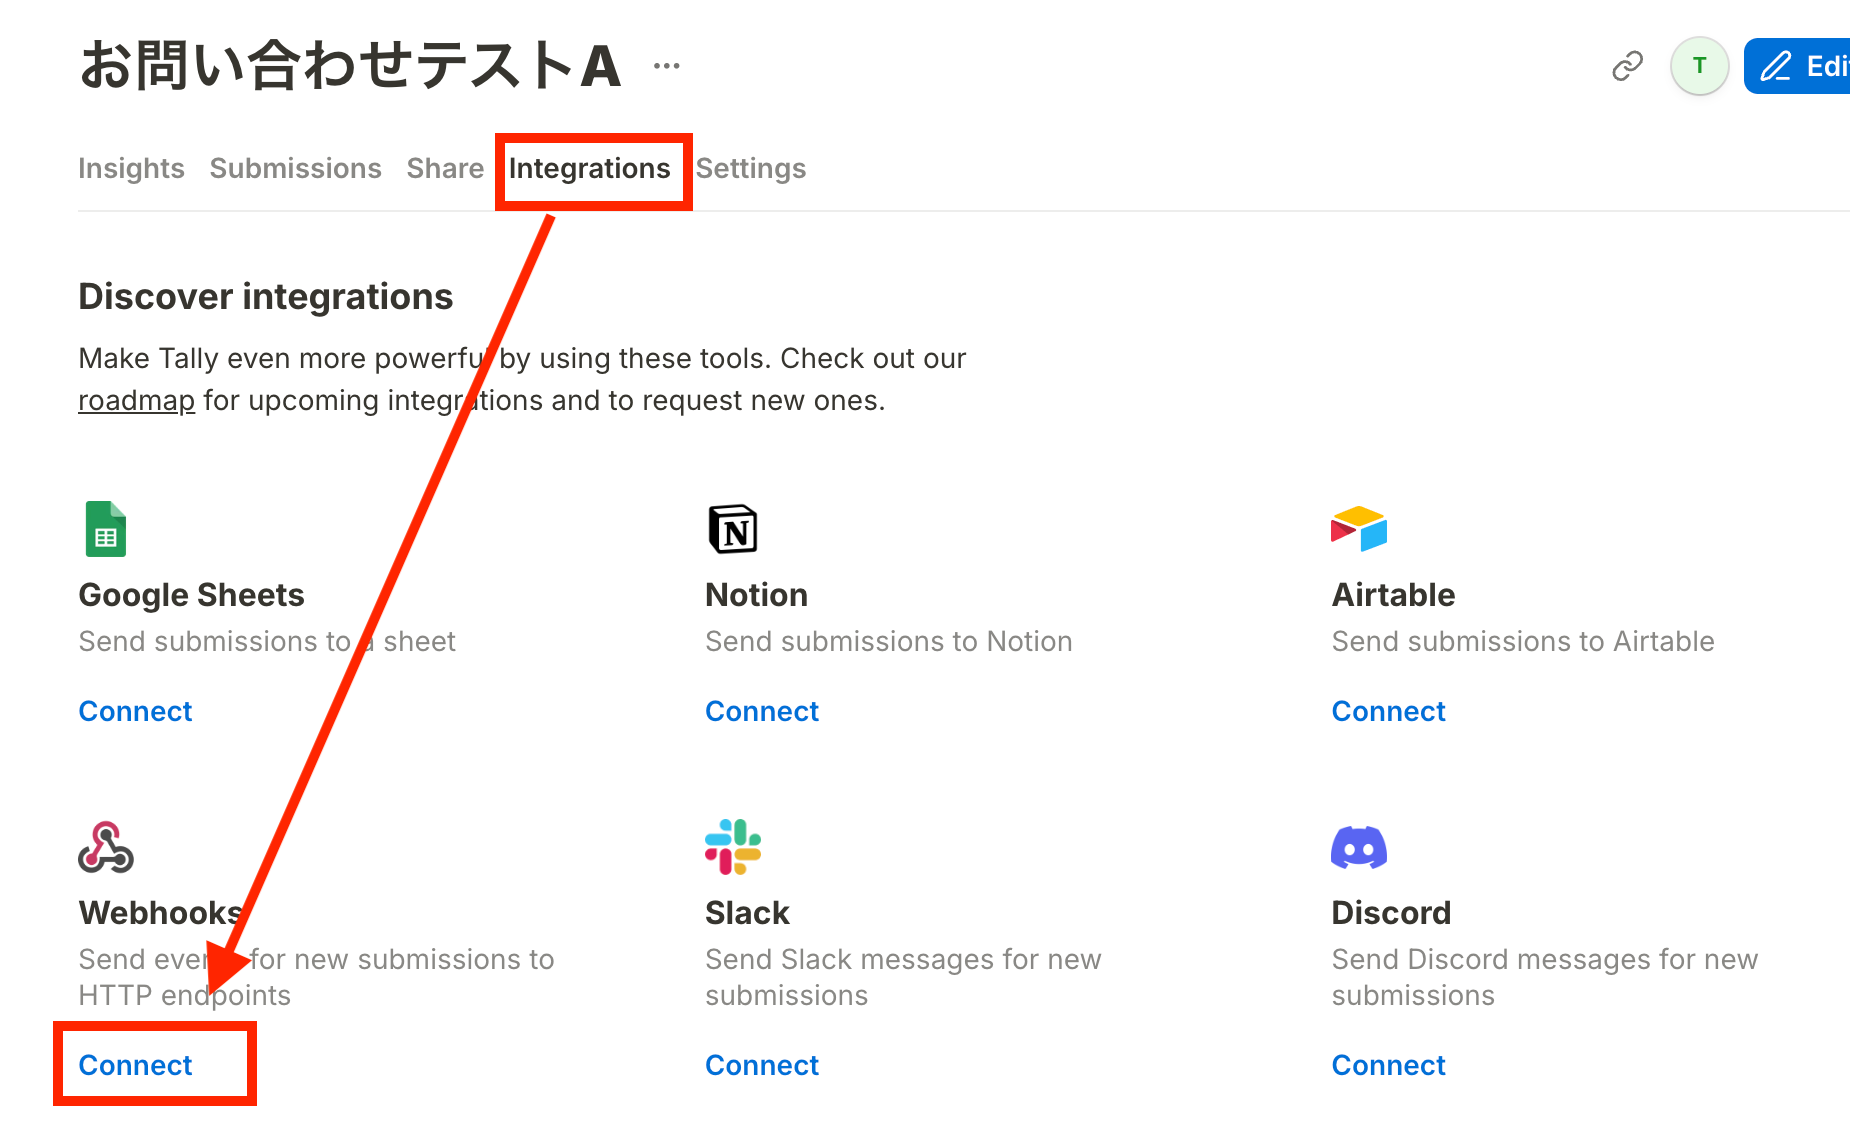Switch to the Insights tab
1850x1134 pixels.
pos(131,168)
